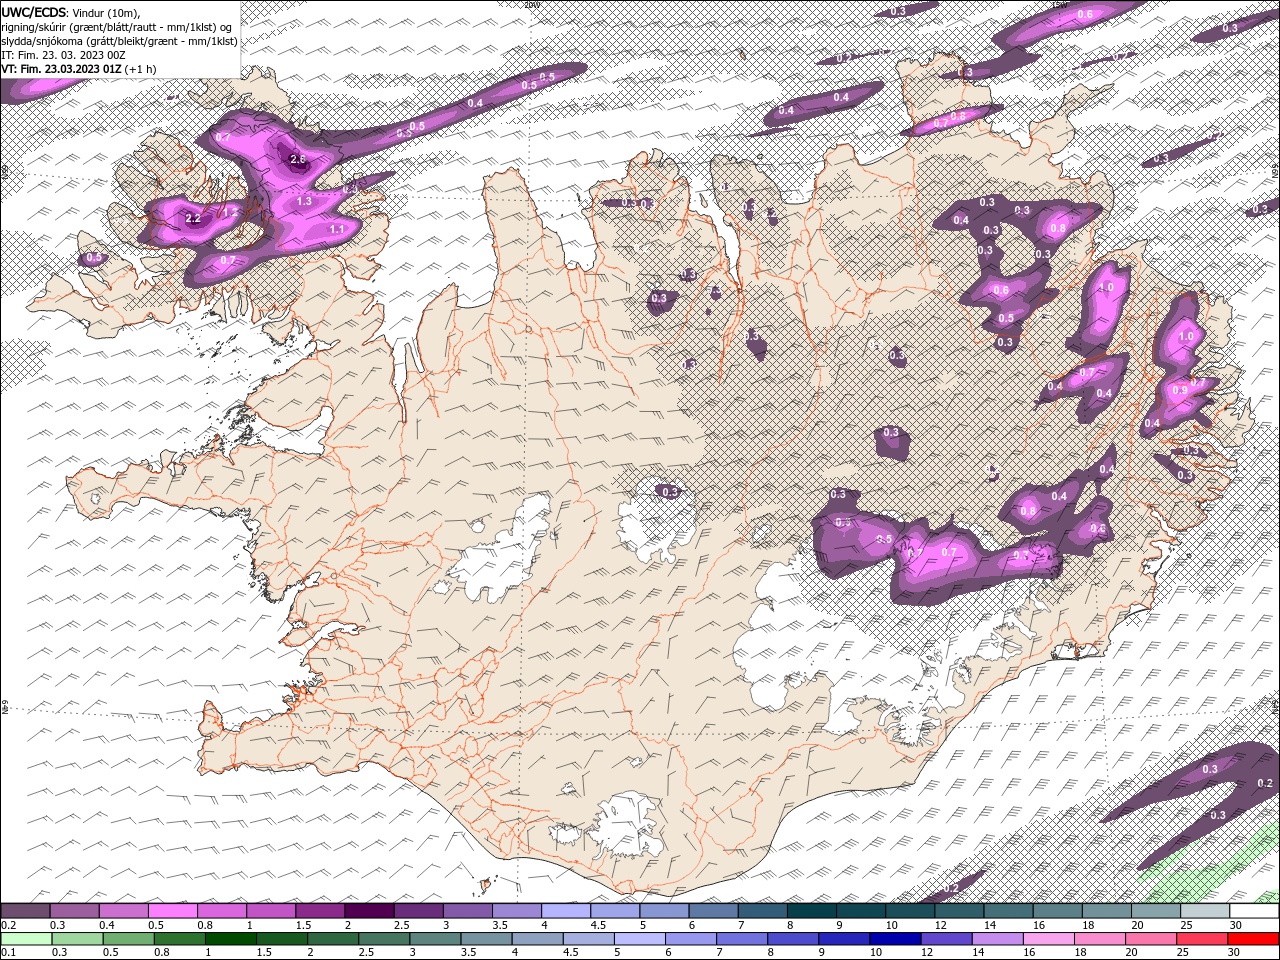Click the 'VT: Fim. 23.03.2023 01Z' valid time
The width and height of the screenshot is (1280, 960).
click(x=61, y=69)
